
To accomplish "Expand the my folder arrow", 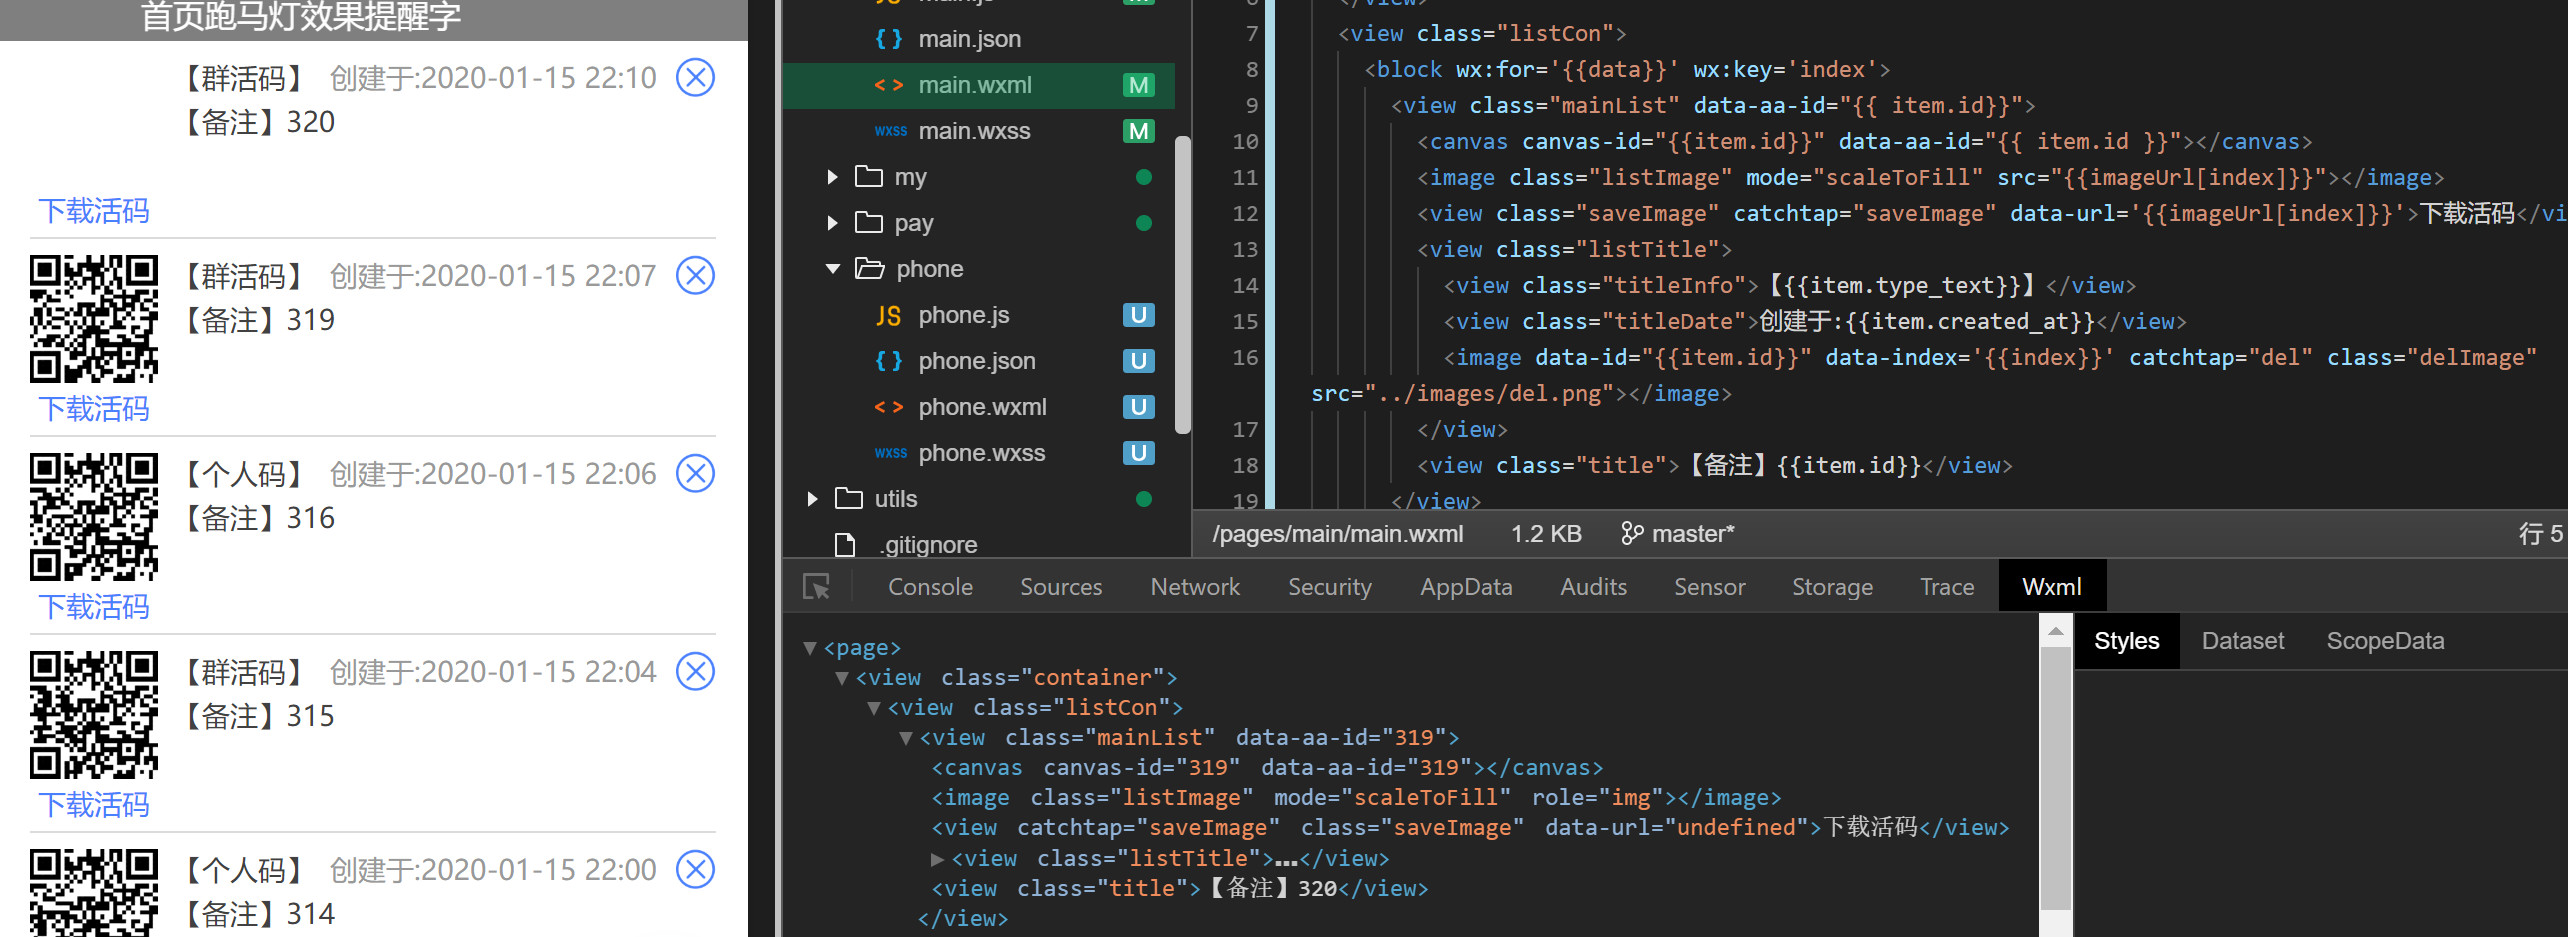I will (832, 177).
